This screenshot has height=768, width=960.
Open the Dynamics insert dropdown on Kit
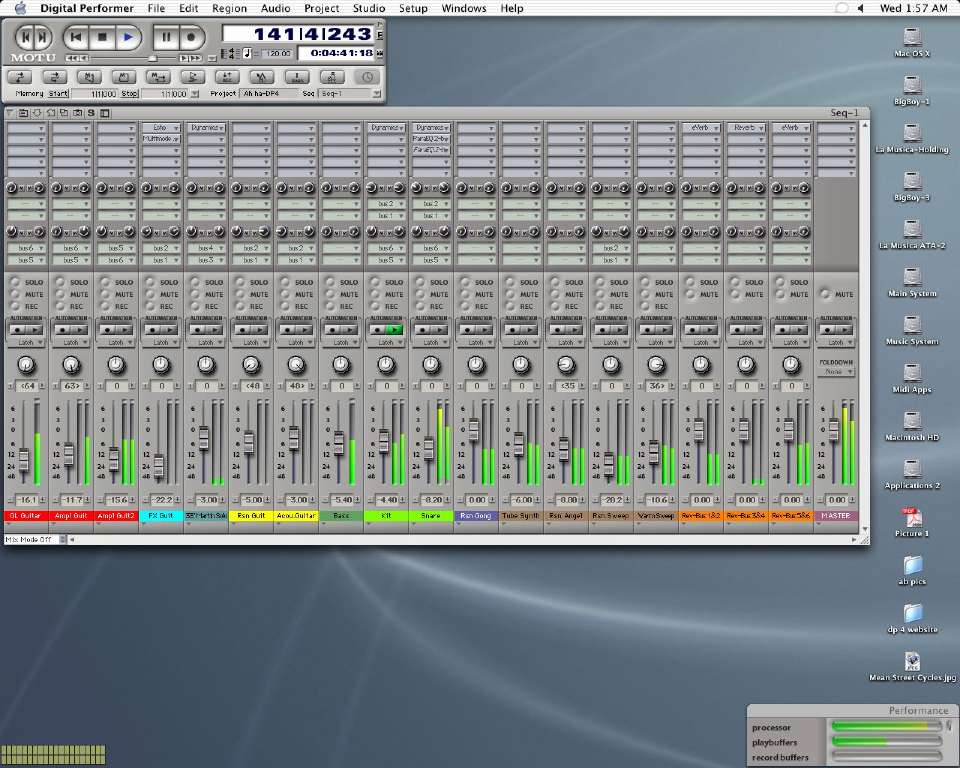click(x=386, y=127)
